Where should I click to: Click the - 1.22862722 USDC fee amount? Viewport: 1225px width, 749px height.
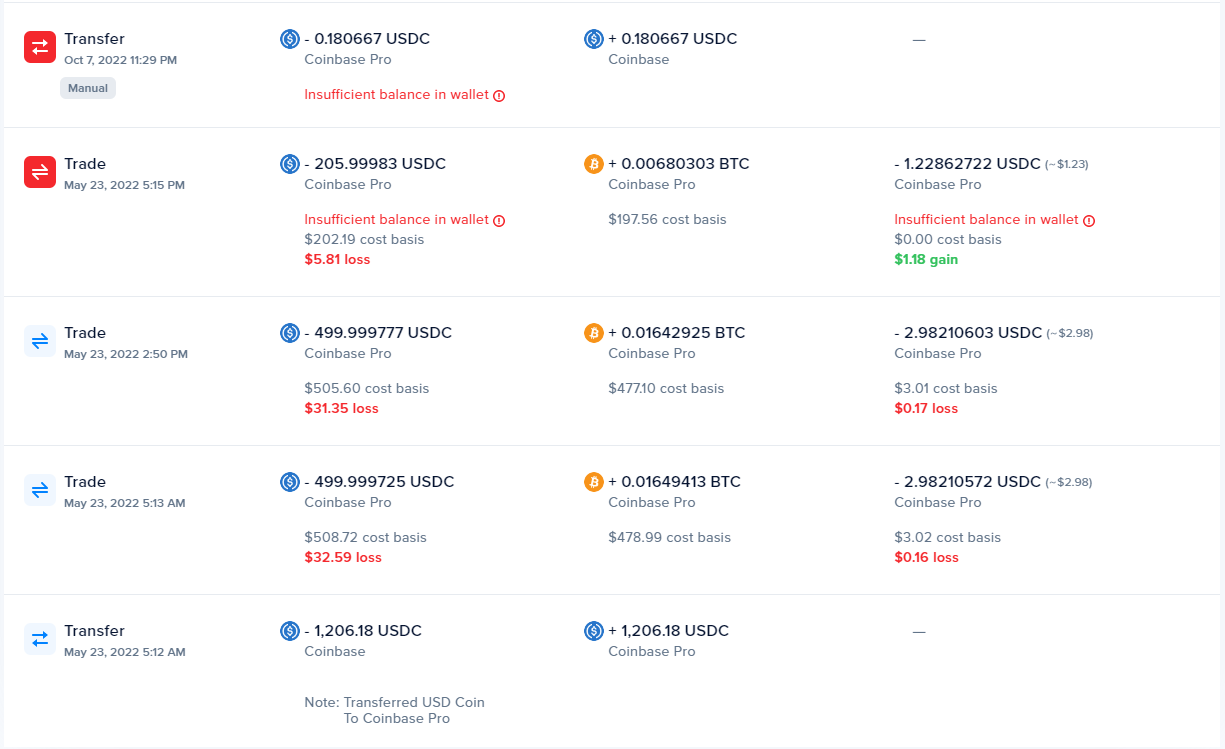tap(967, 164)
